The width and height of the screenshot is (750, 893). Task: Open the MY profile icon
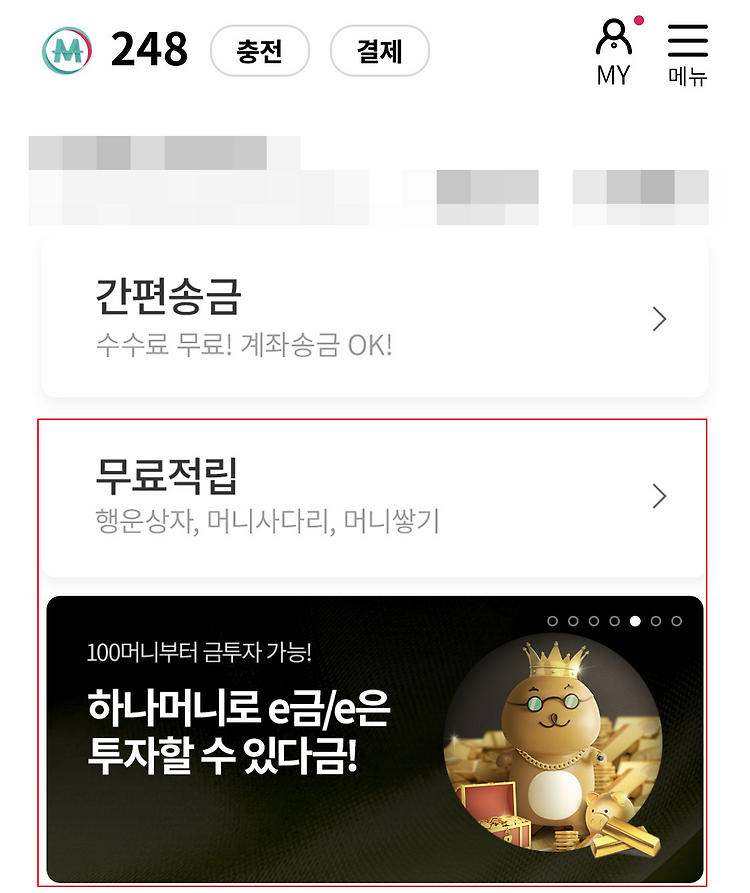[616, 51]
